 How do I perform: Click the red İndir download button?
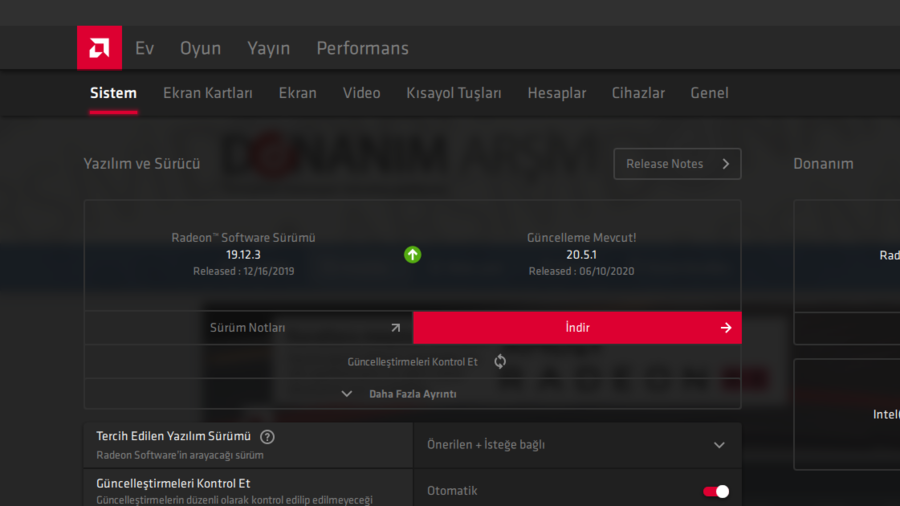pos(577,328)
